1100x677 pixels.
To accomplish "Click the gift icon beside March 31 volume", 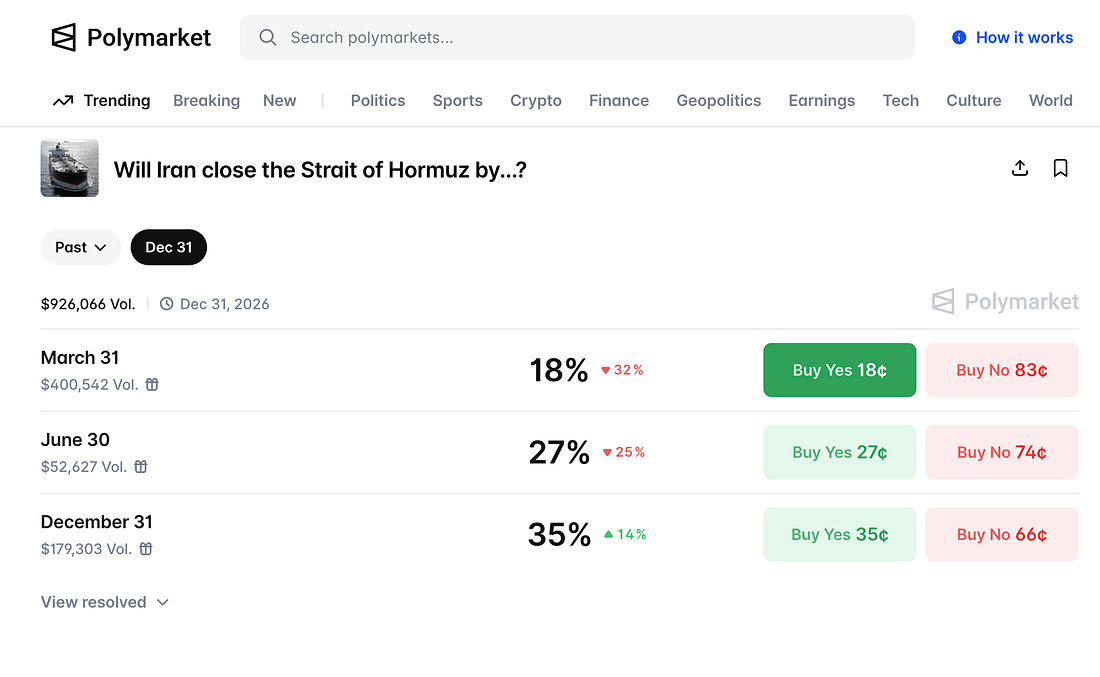I will [x=152, y=384].
